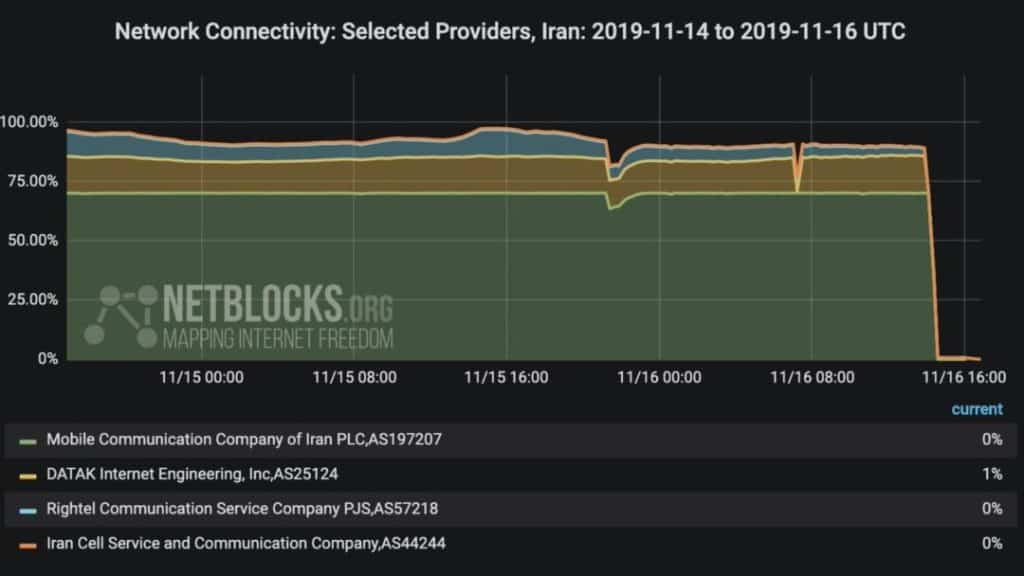Toggle Iran Cell Service and Communication series
1024x576 pixels.
click(246, 543)
